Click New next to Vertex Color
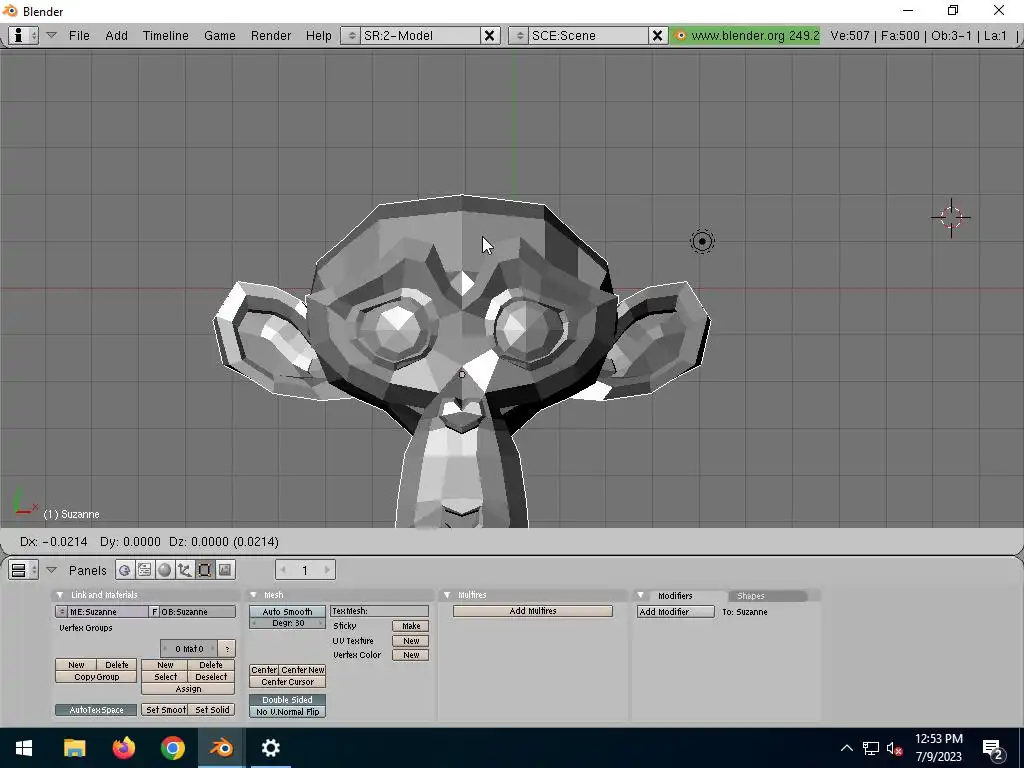This screenshot has height=768, width=1024. tap(411, 655)
